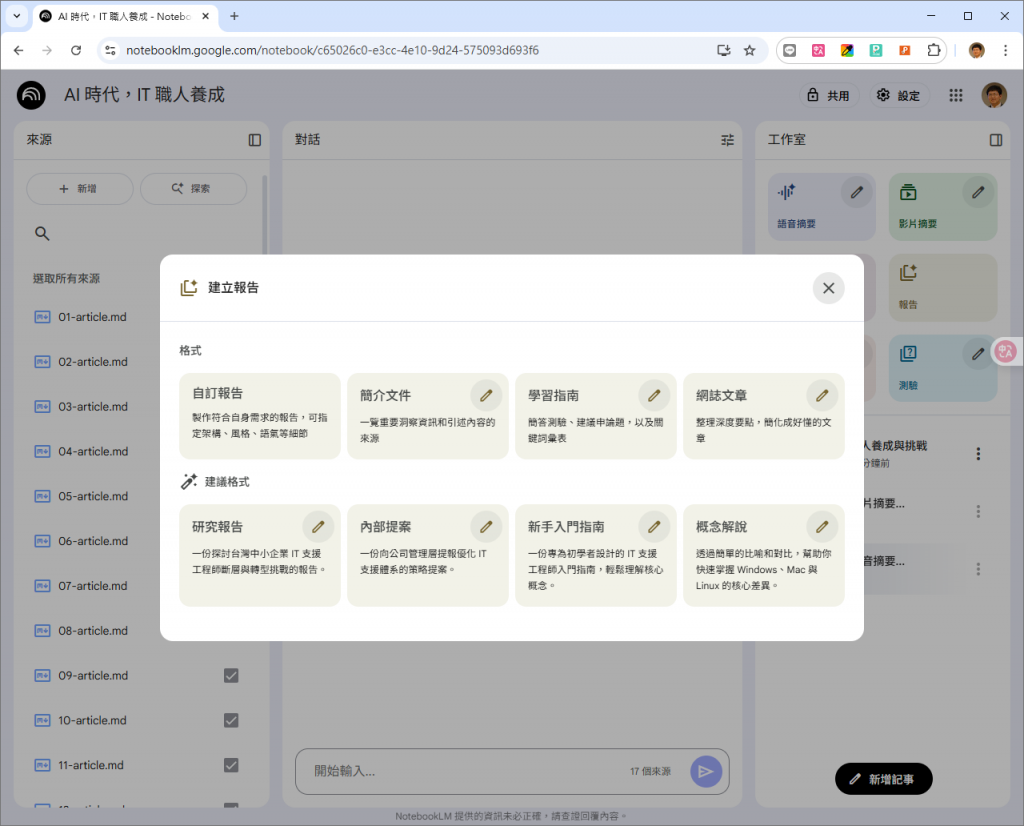
Task: Open source 05-article.md
Action: pos(93,496)
